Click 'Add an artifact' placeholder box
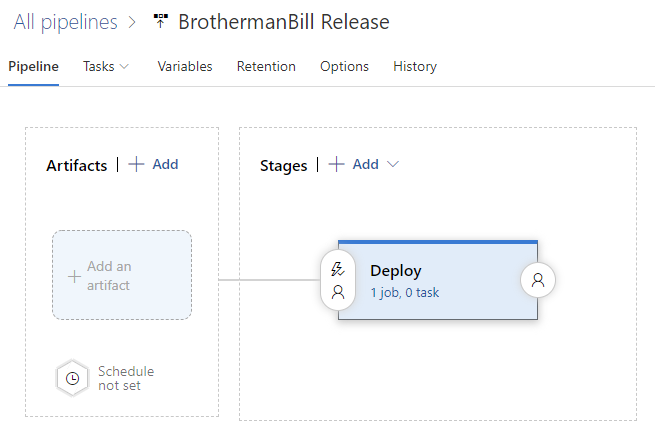655x436 pixels. pyautogui.click(x=122, y=275)
